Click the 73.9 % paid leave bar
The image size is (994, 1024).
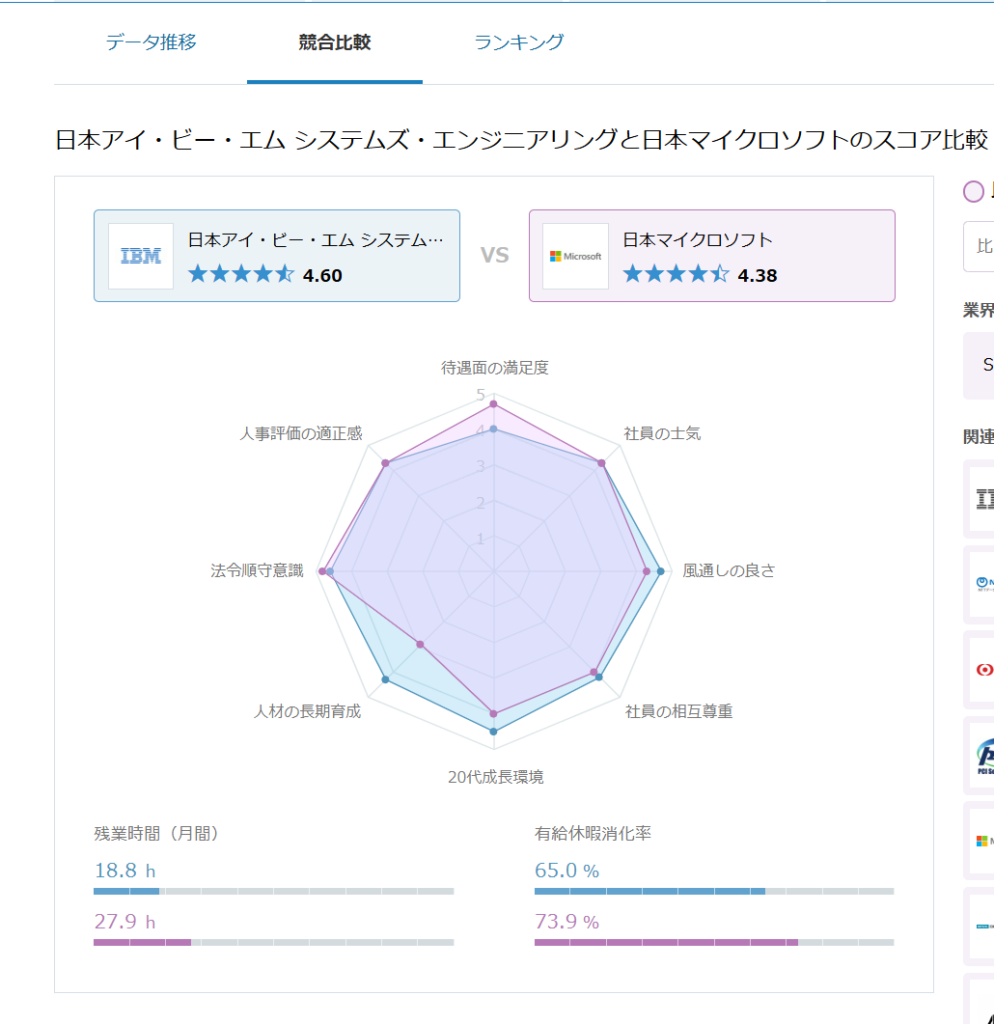[x=714, y=942]
